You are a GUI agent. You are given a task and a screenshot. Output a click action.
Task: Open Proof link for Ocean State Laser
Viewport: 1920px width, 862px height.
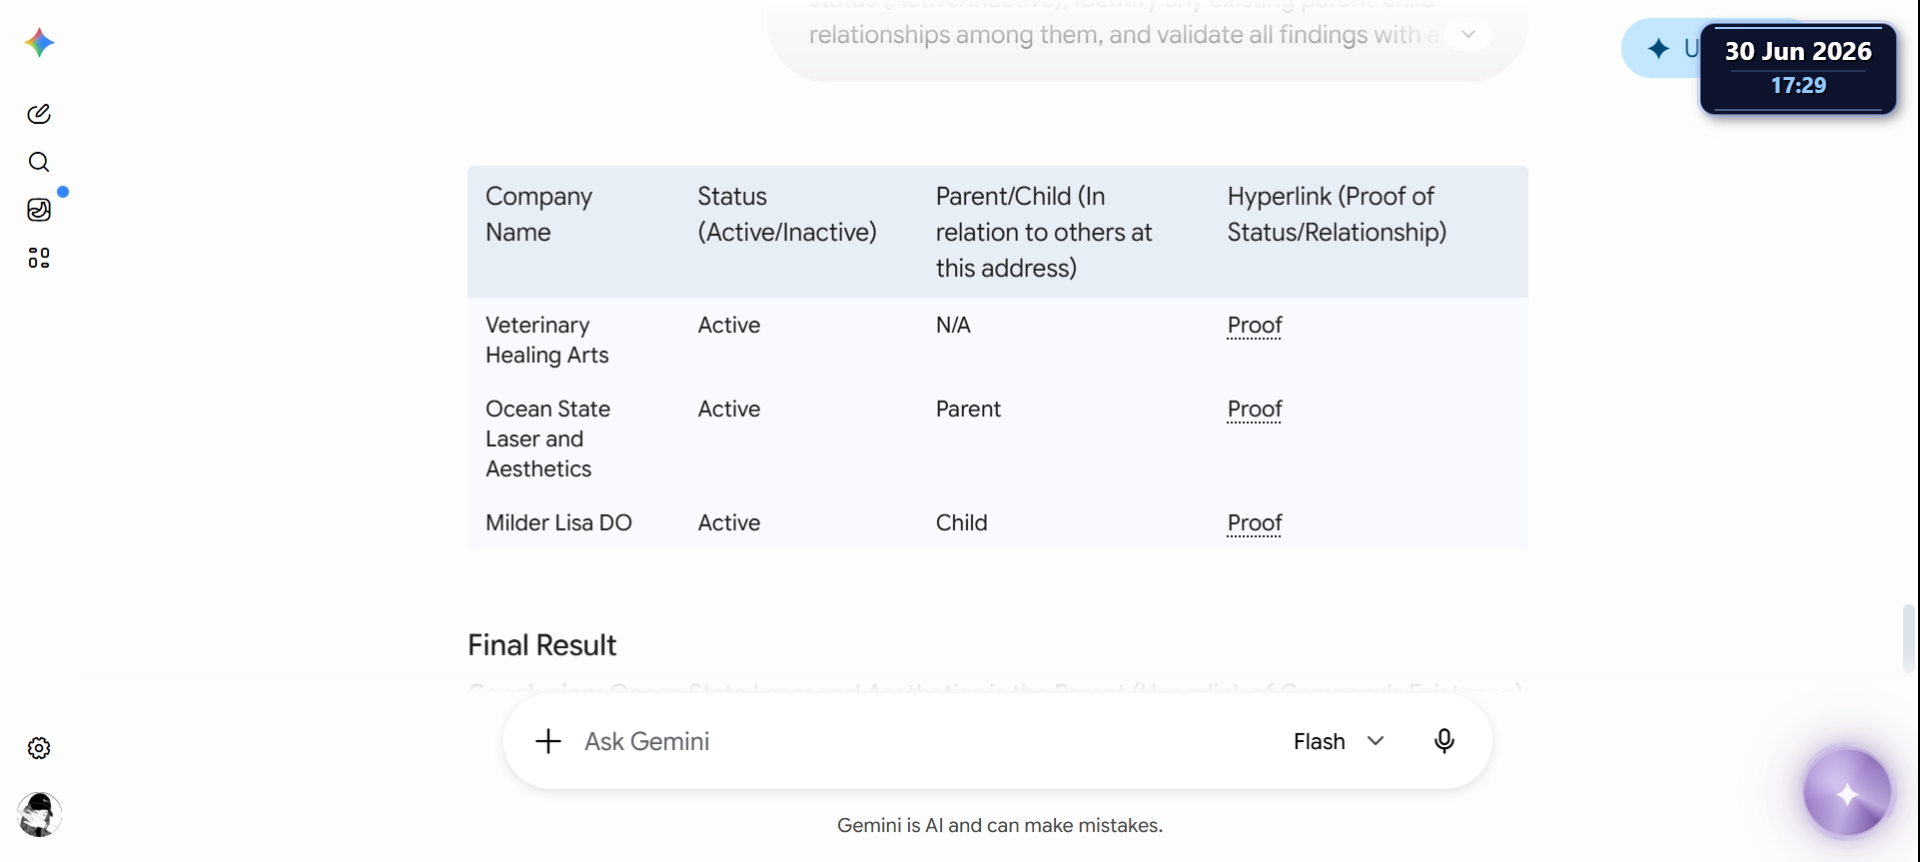pos(1254,410)
